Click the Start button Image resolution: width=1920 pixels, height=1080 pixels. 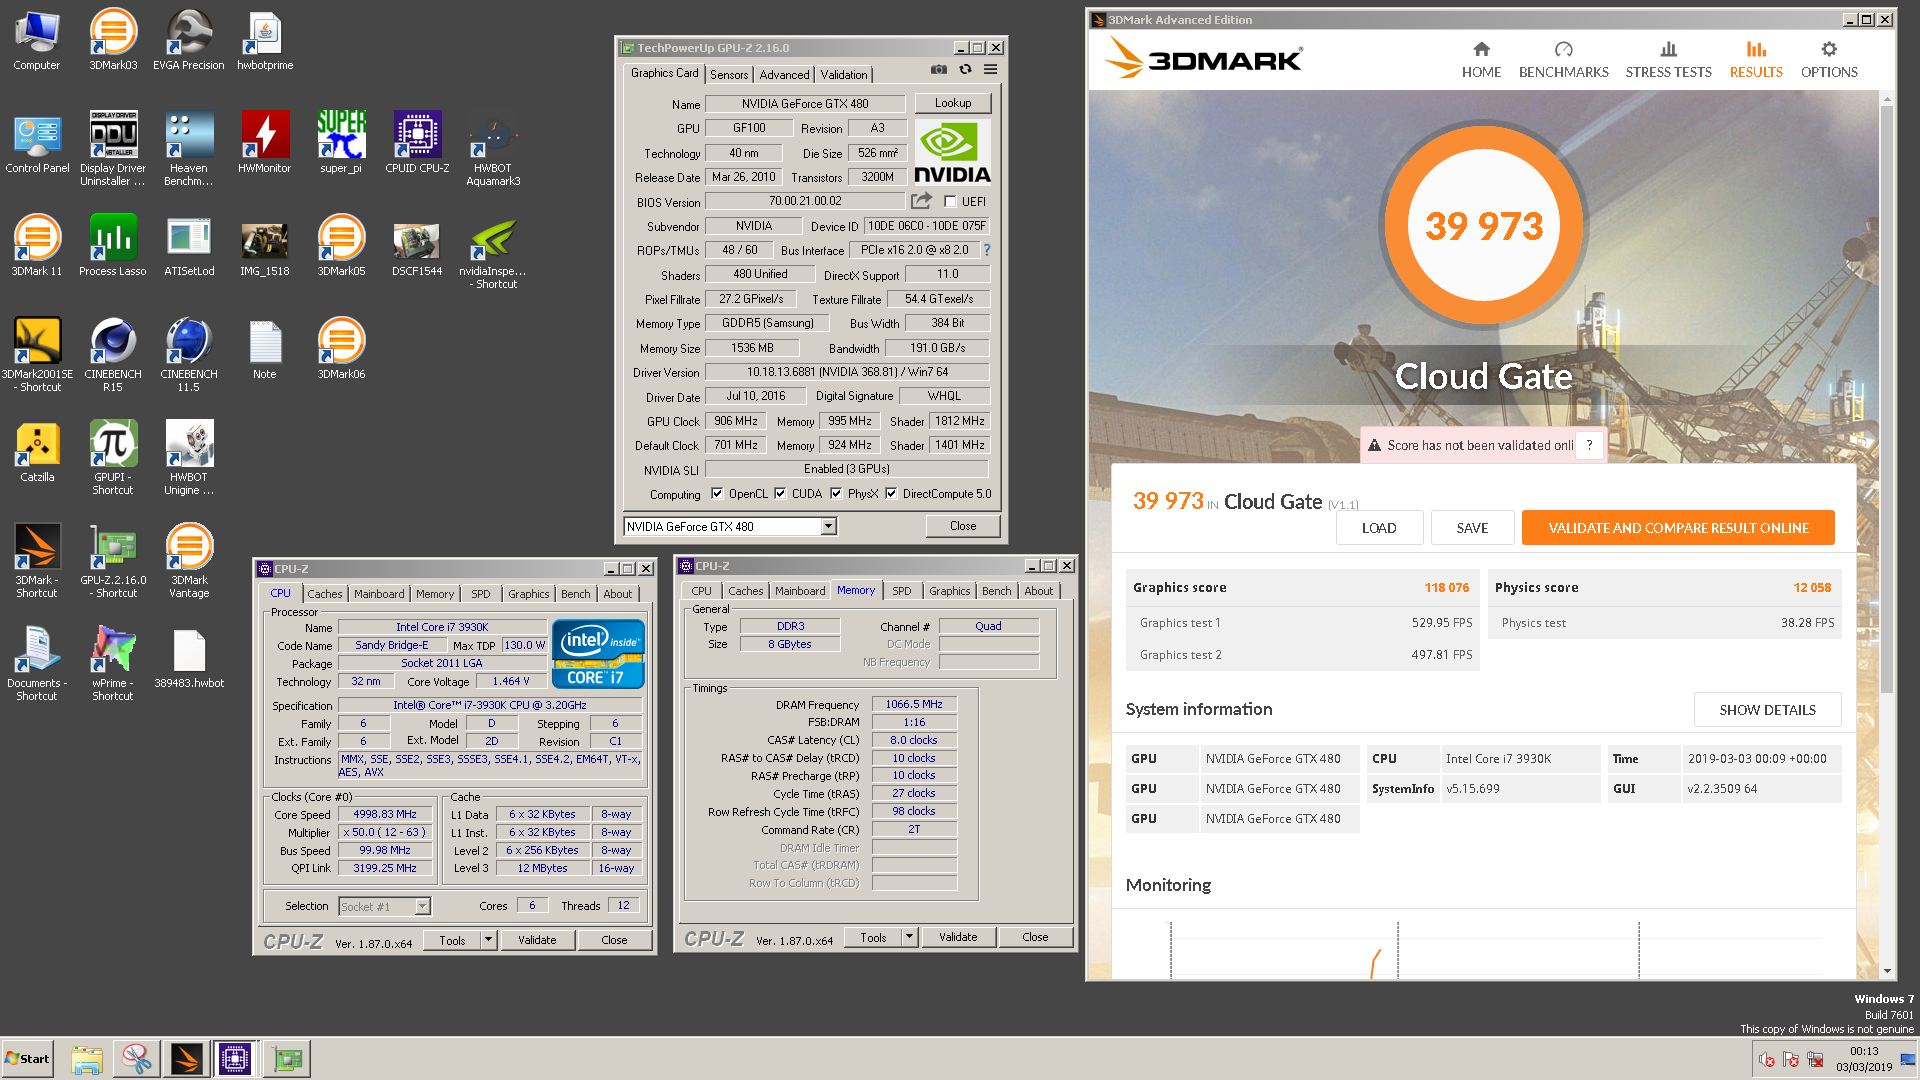[27, 1059]
